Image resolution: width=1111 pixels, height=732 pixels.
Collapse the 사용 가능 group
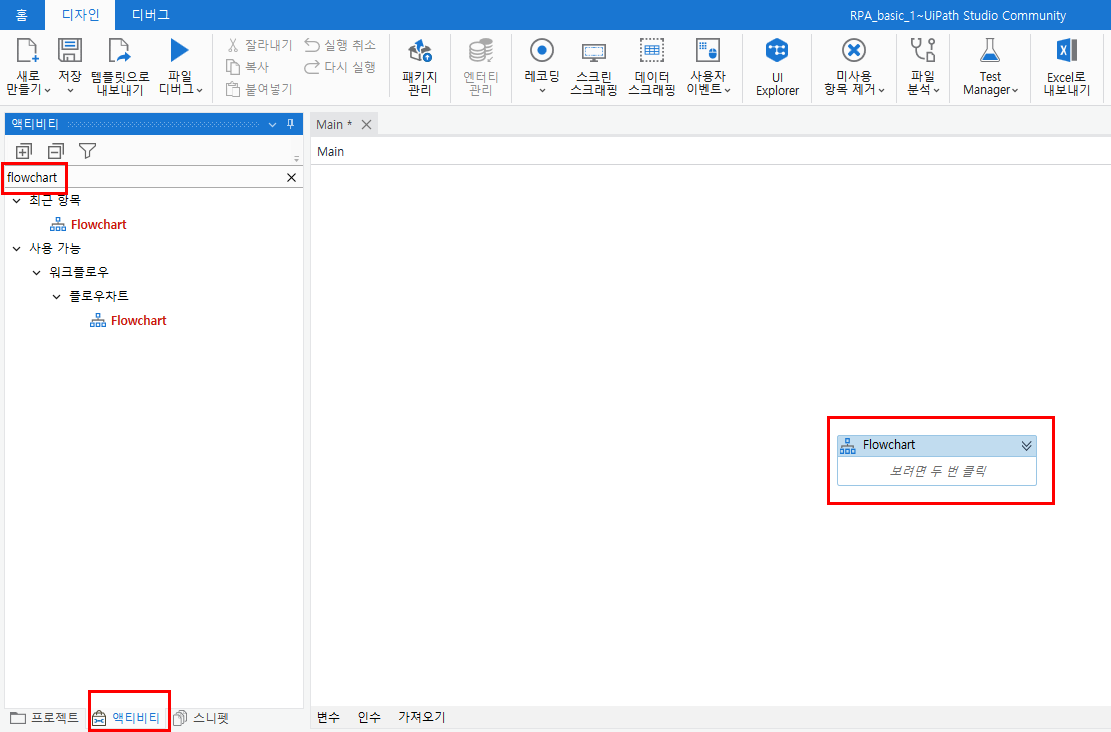click(17, 249)
